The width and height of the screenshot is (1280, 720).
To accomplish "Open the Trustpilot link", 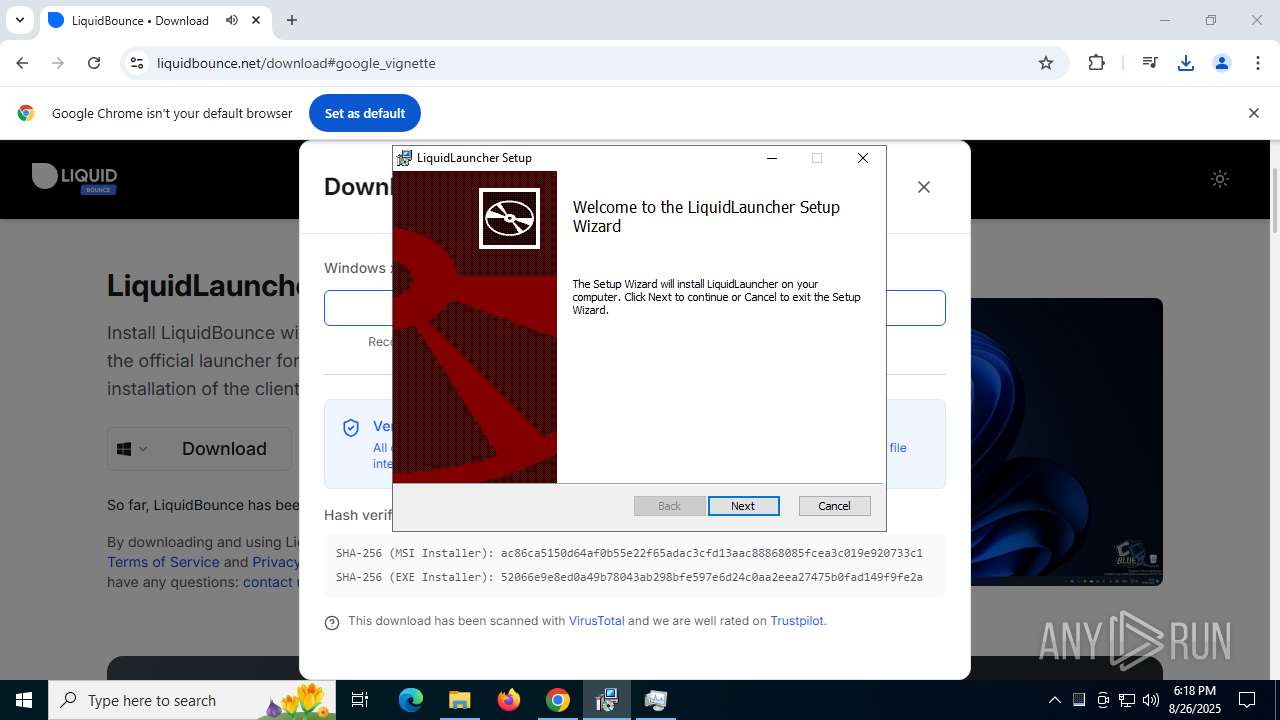I will pos(797,621).
